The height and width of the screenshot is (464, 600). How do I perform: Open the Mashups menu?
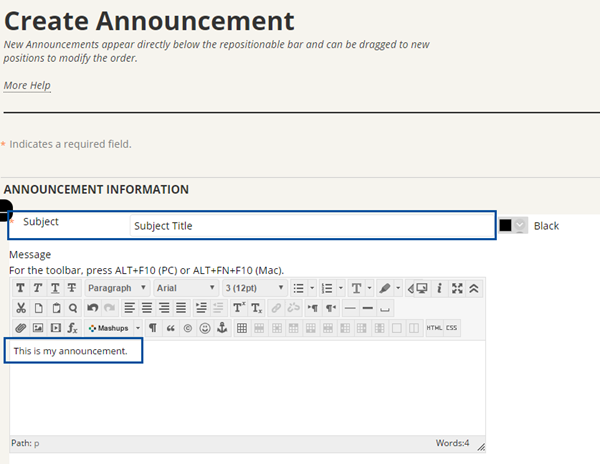pos(113,328)
